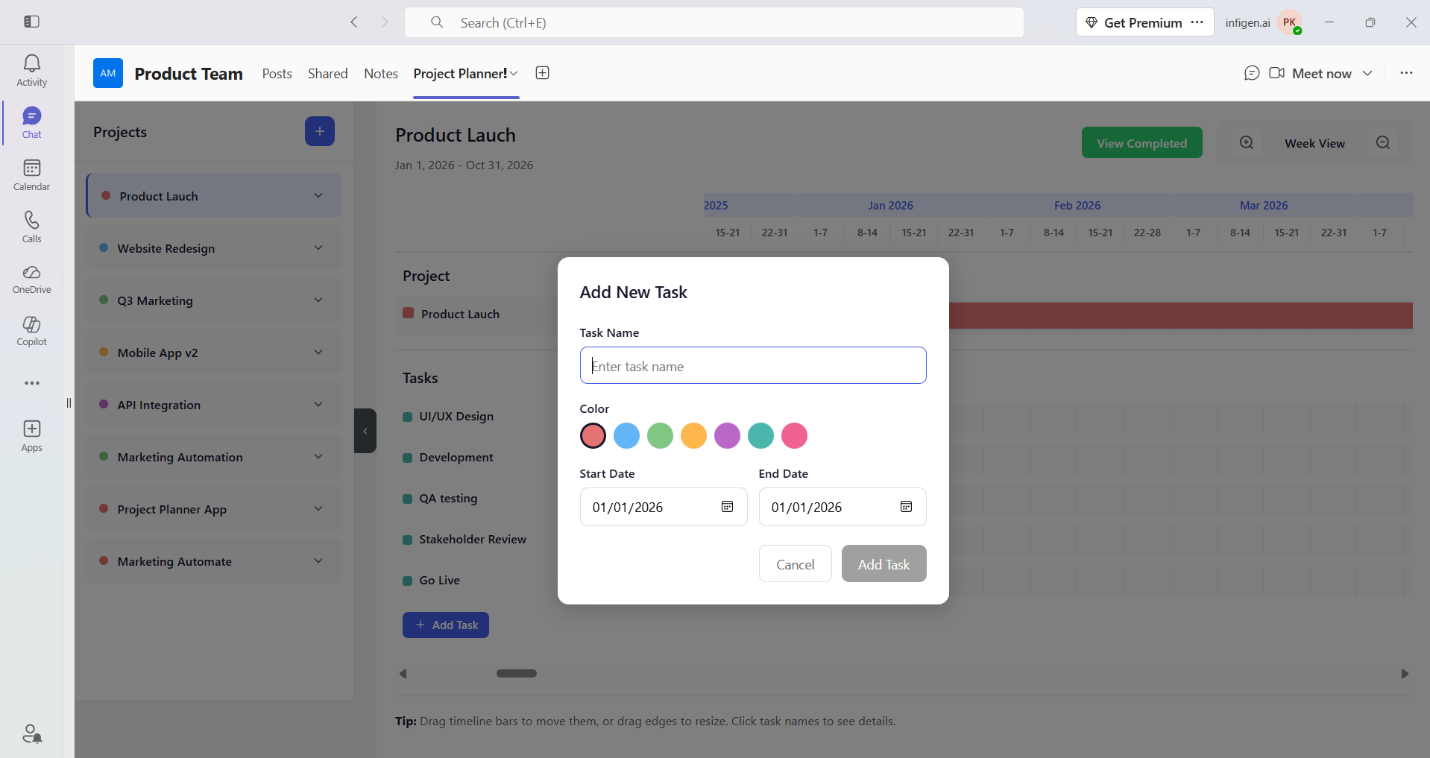This screenshot has height=758, width=1430.
Task: Open the channel conversation icon
Action: click(1251, 73)
